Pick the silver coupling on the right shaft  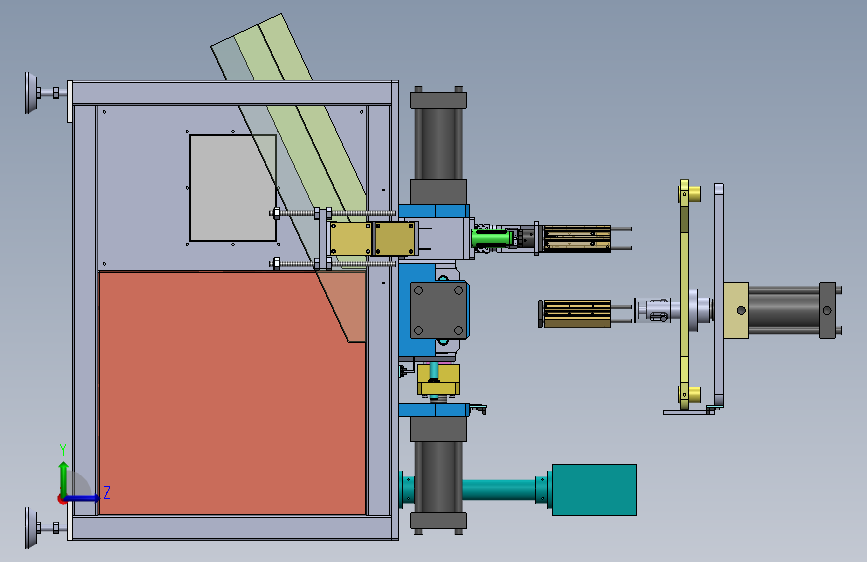point(654,310)
